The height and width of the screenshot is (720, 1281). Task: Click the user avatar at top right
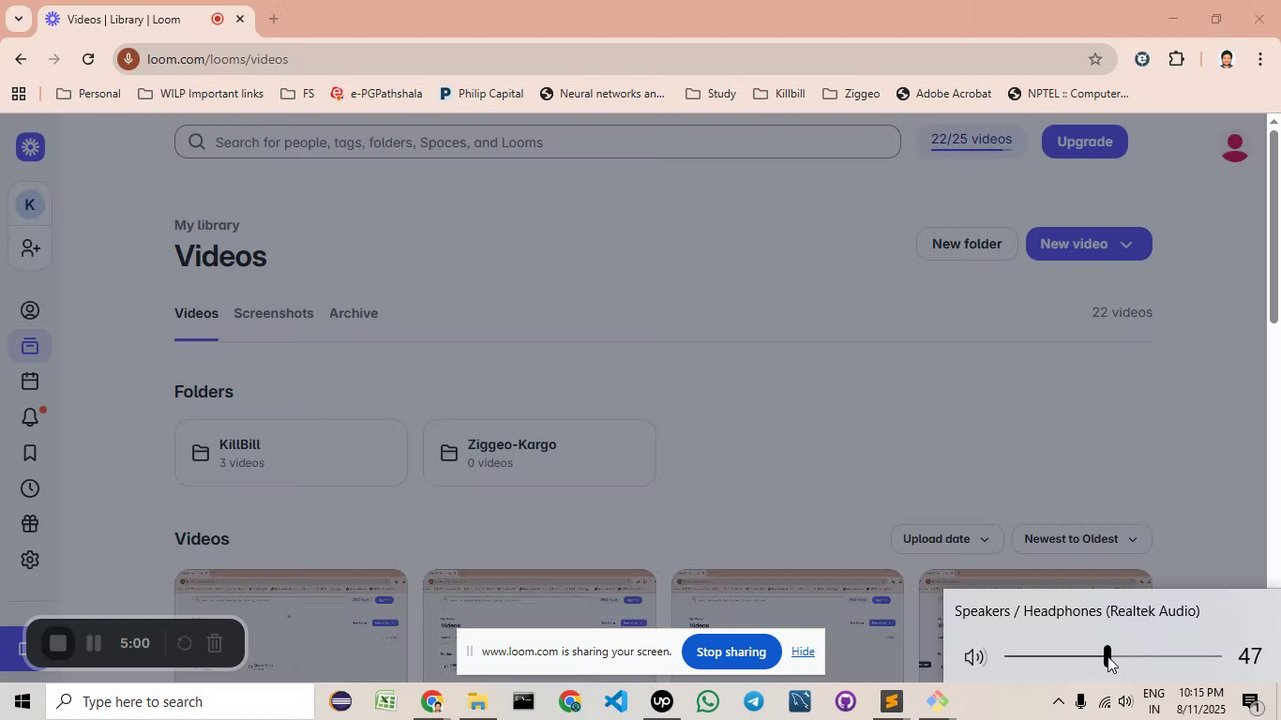click(1235, 147)
